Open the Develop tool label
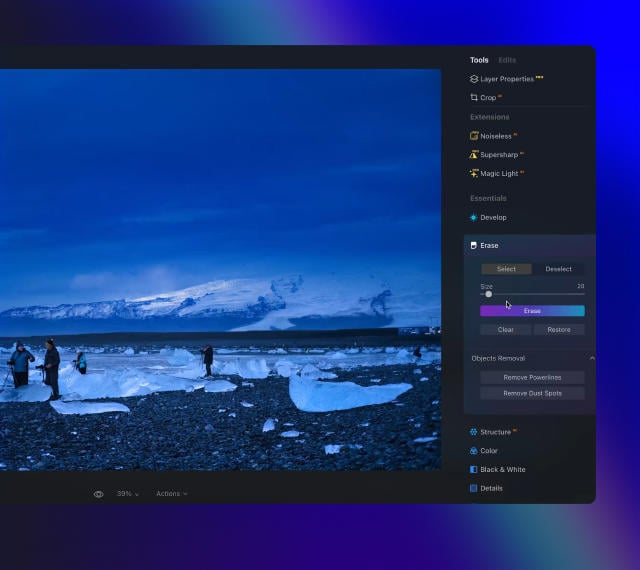 pyautogui.click(x=493, y=218)
